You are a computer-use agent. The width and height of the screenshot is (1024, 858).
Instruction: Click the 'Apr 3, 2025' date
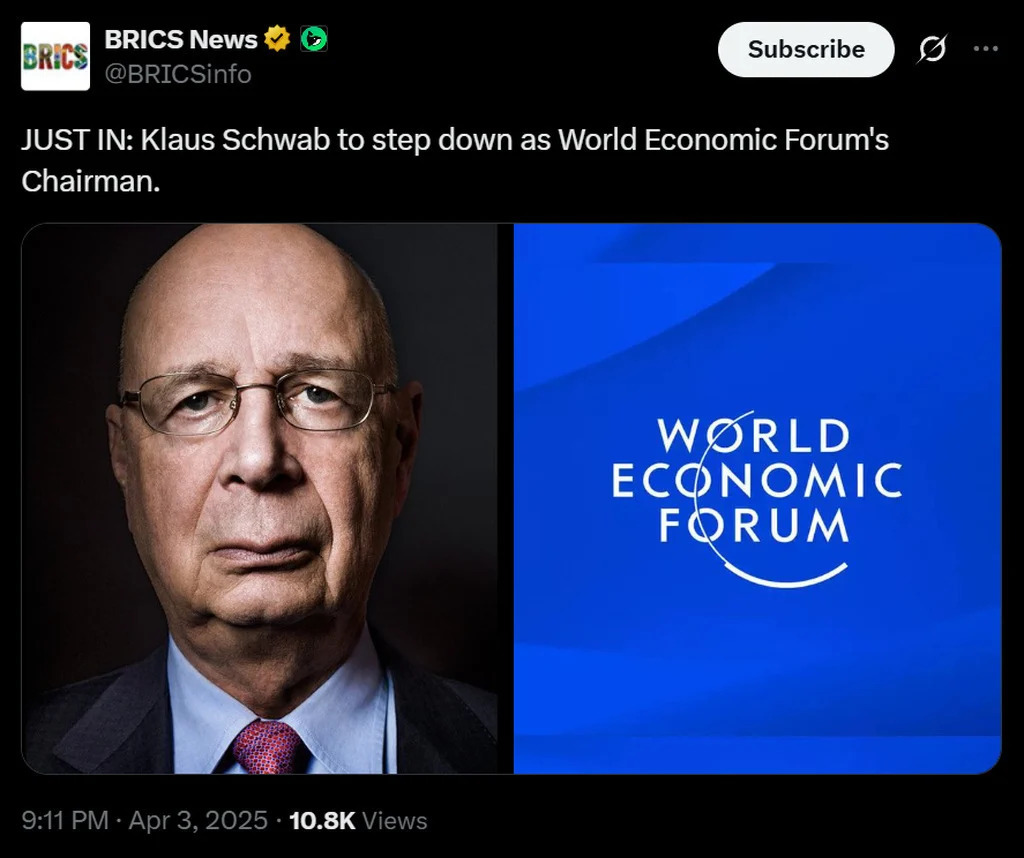196,821
